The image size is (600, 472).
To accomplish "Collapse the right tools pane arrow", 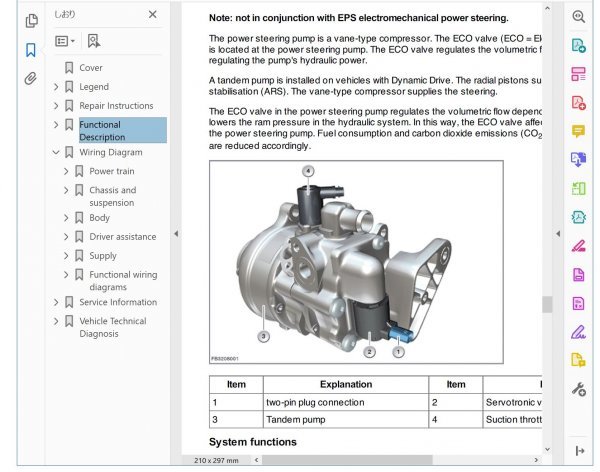I will coord(558,234).
